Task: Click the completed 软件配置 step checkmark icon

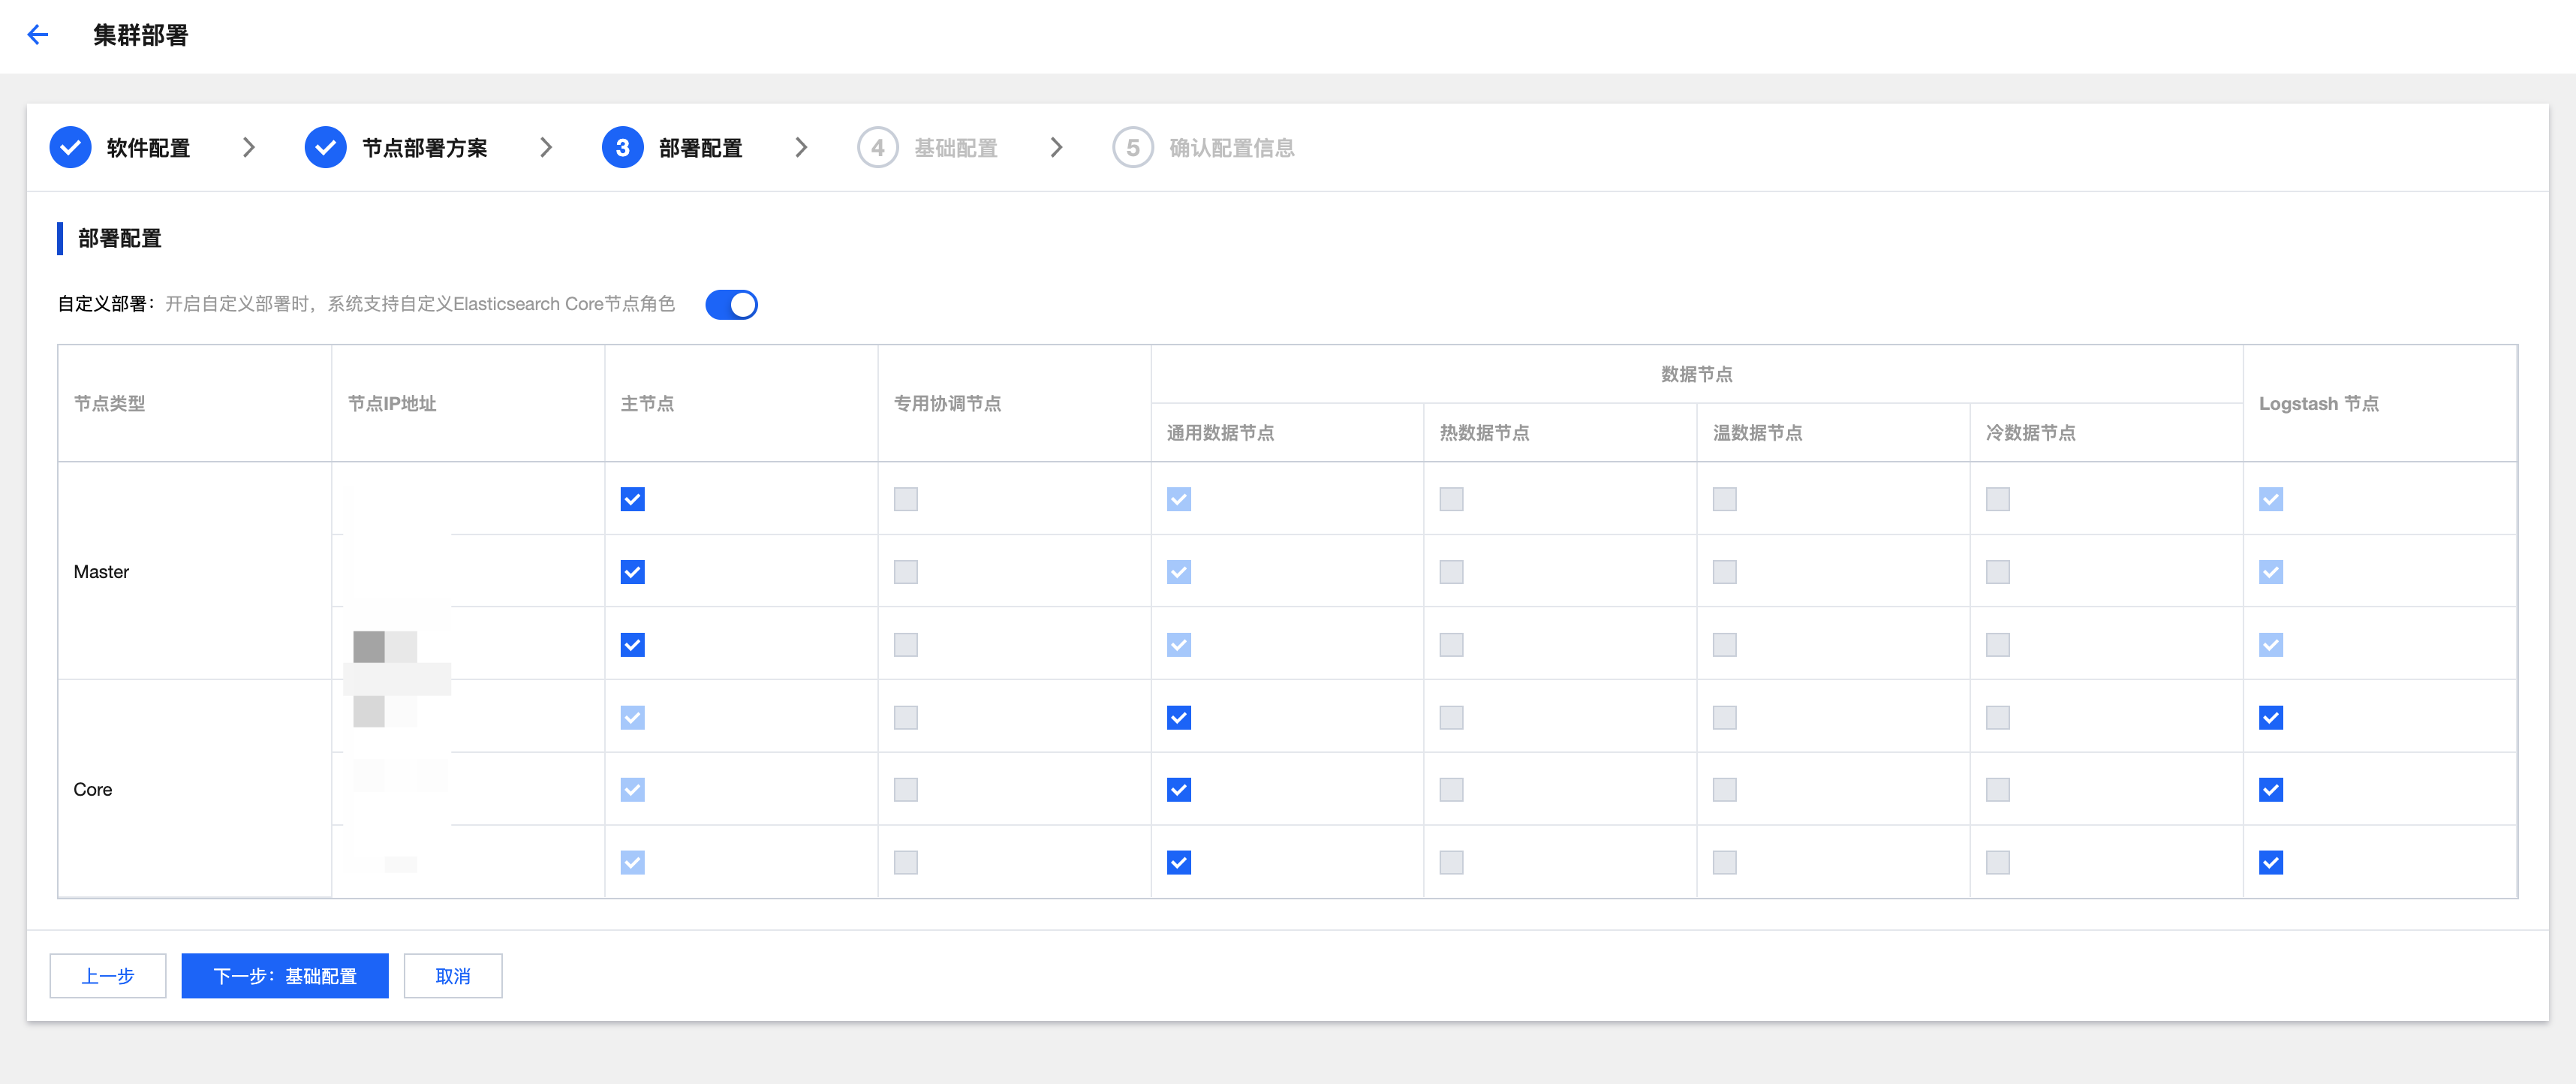Action: [x=70, y=148]
